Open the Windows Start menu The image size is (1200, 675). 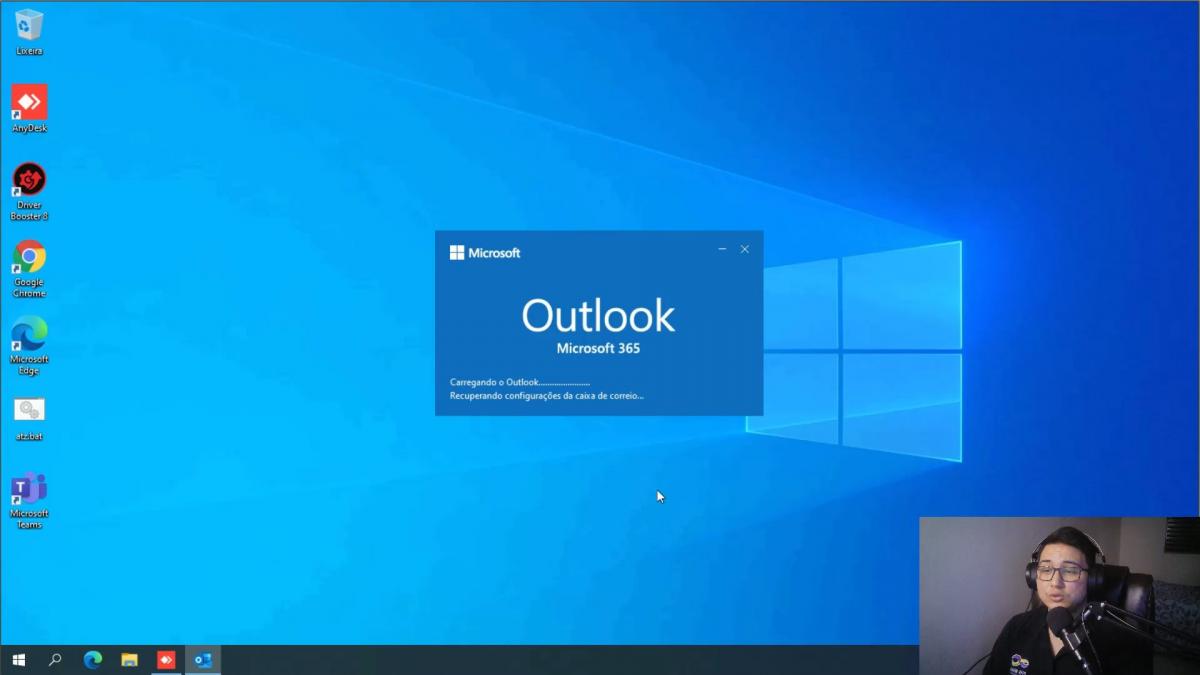pos(18,660)
